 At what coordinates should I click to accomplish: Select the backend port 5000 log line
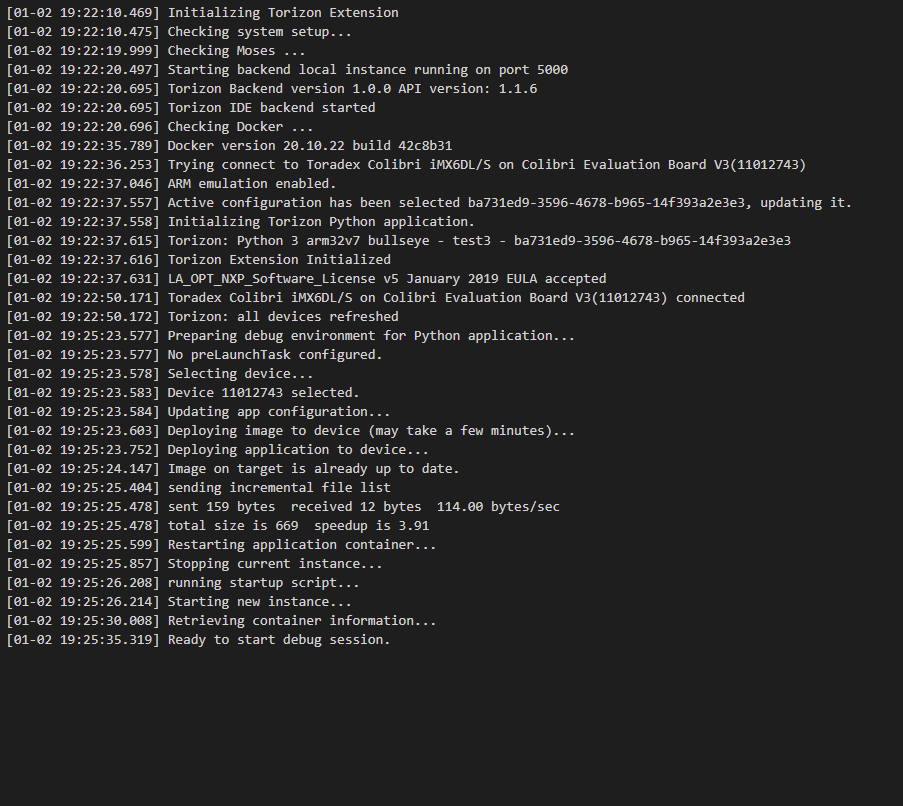[287, 70]
